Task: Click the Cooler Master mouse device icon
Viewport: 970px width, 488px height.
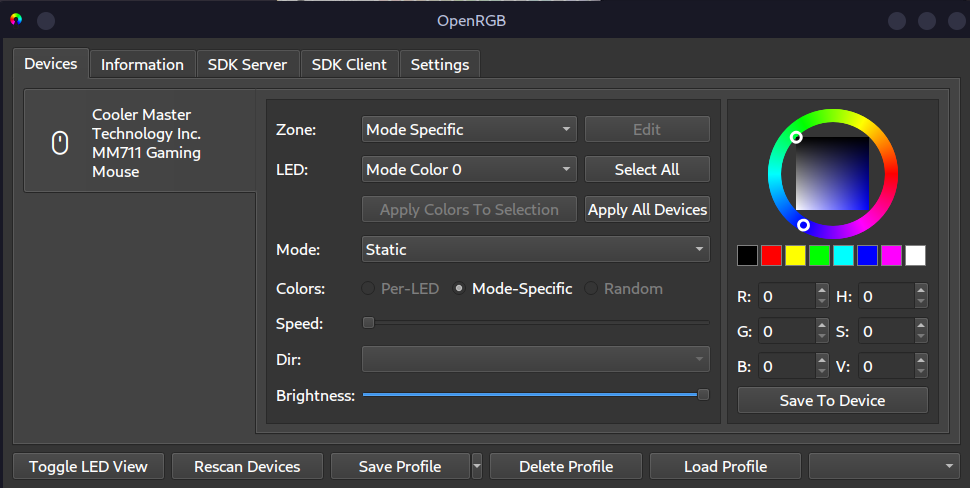Action: [60, 143]
